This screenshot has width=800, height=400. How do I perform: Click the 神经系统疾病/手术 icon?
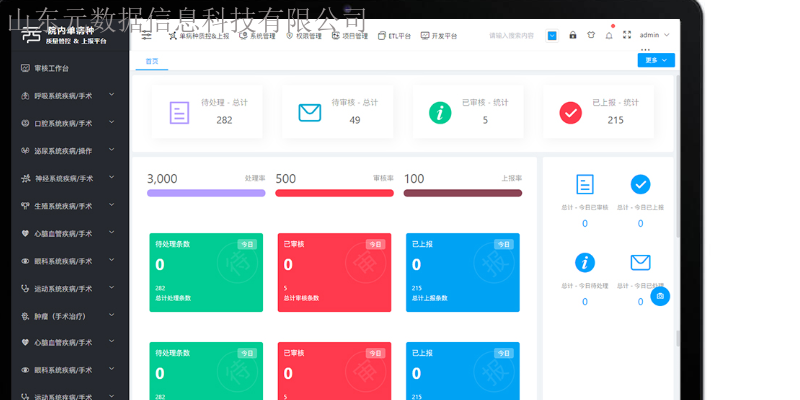tap(25, 178)
